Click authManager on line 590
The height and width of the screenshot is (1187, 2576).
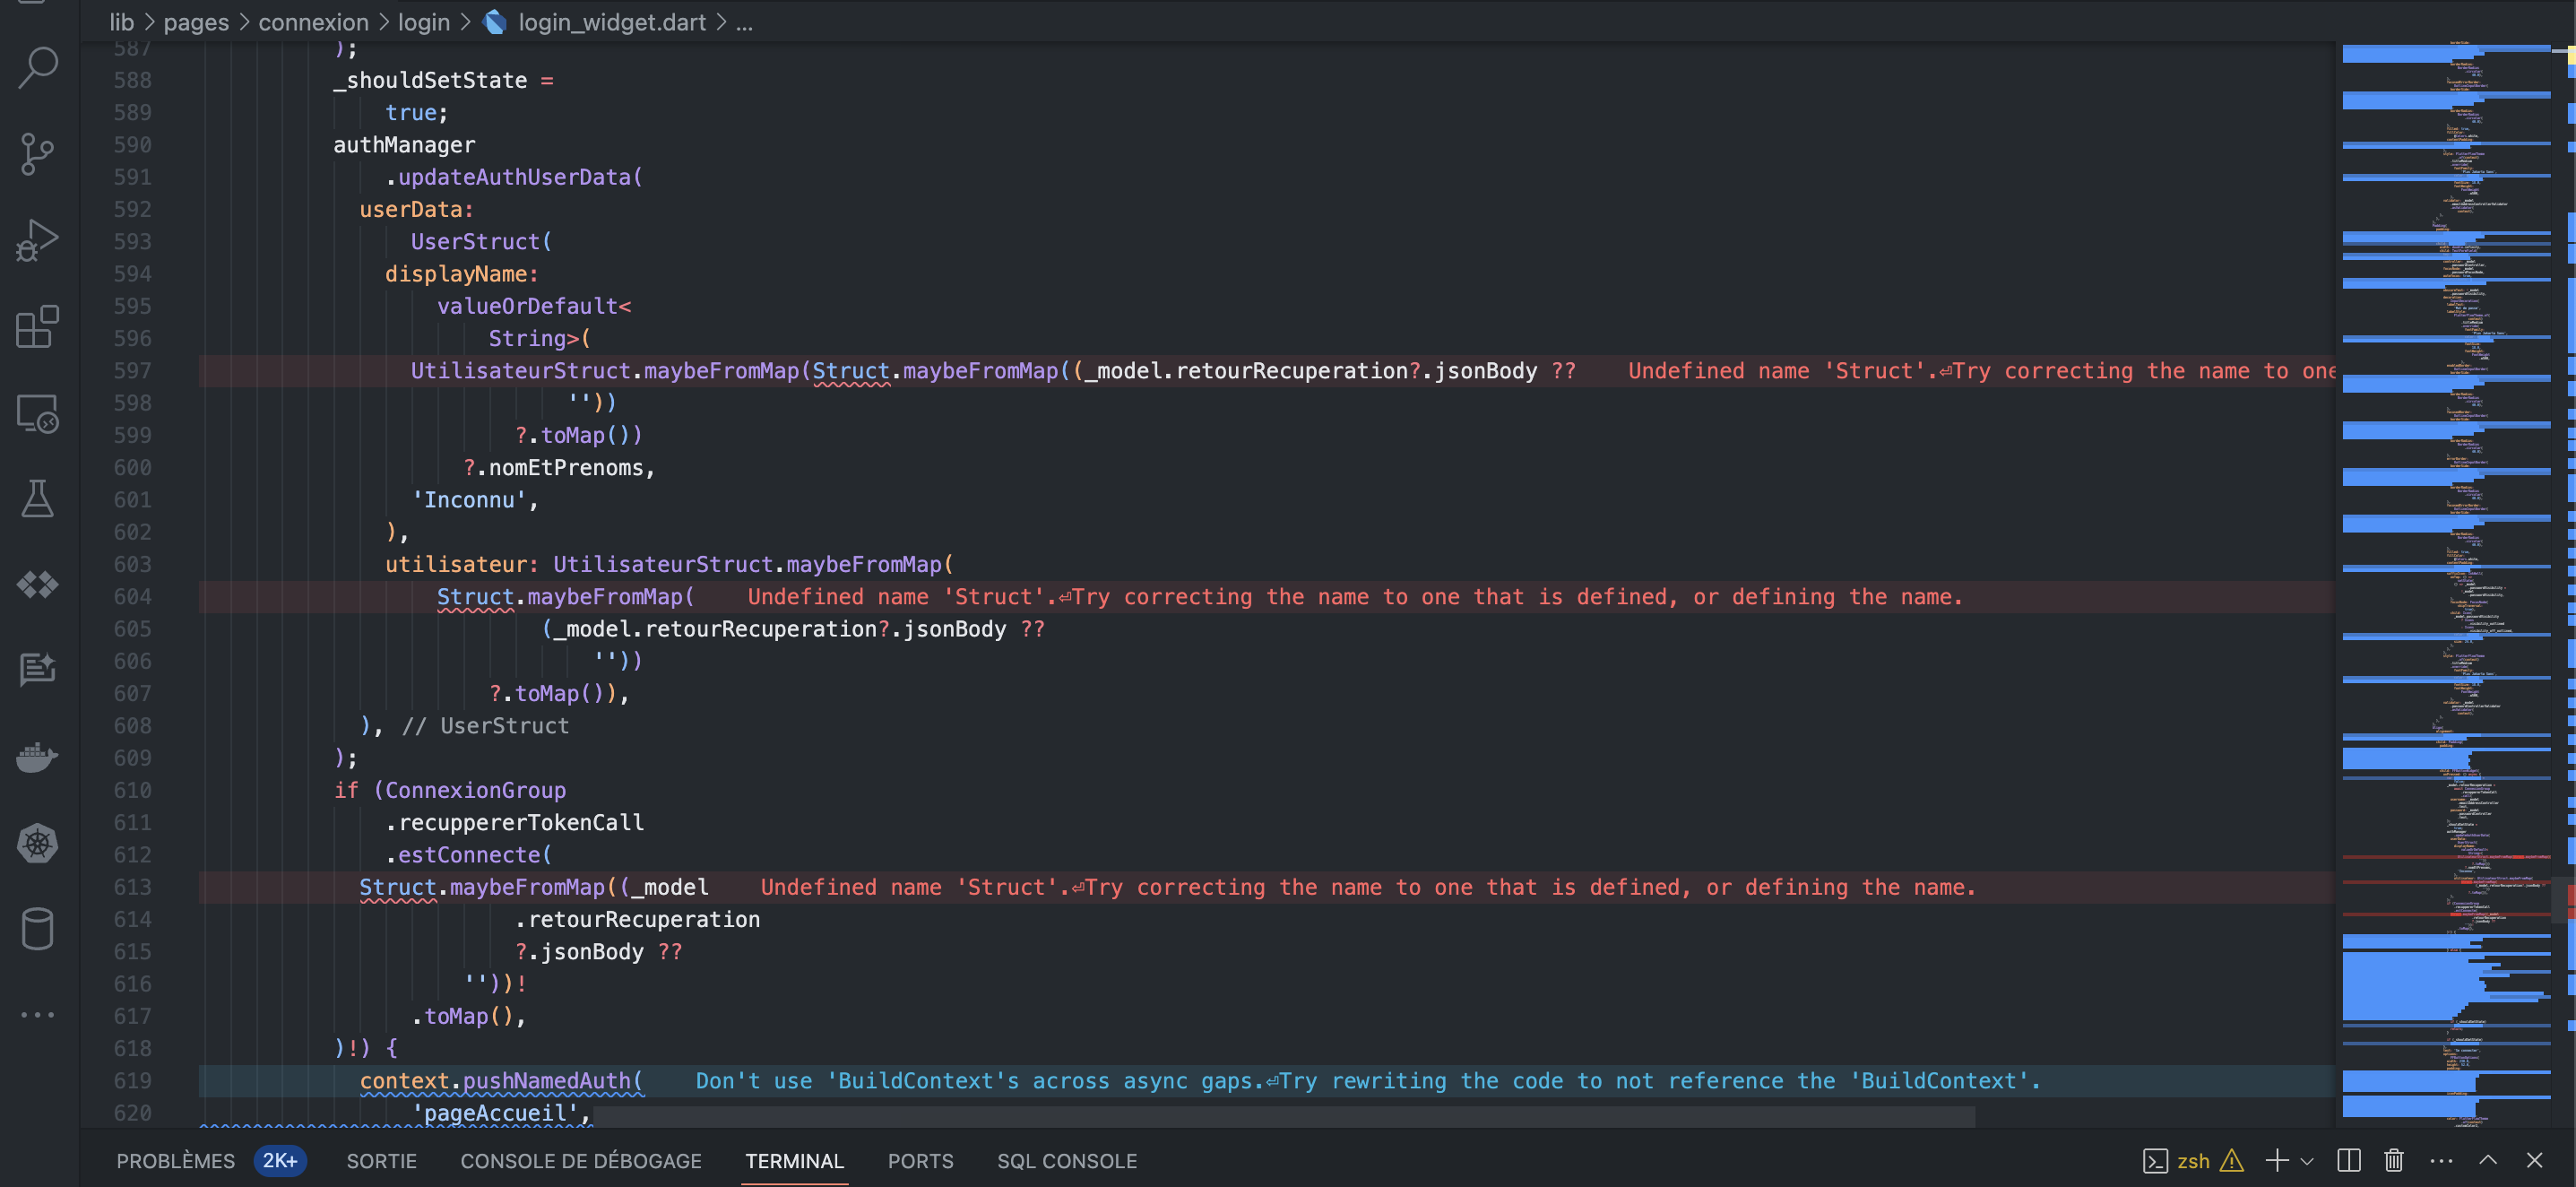click(404, 145)
